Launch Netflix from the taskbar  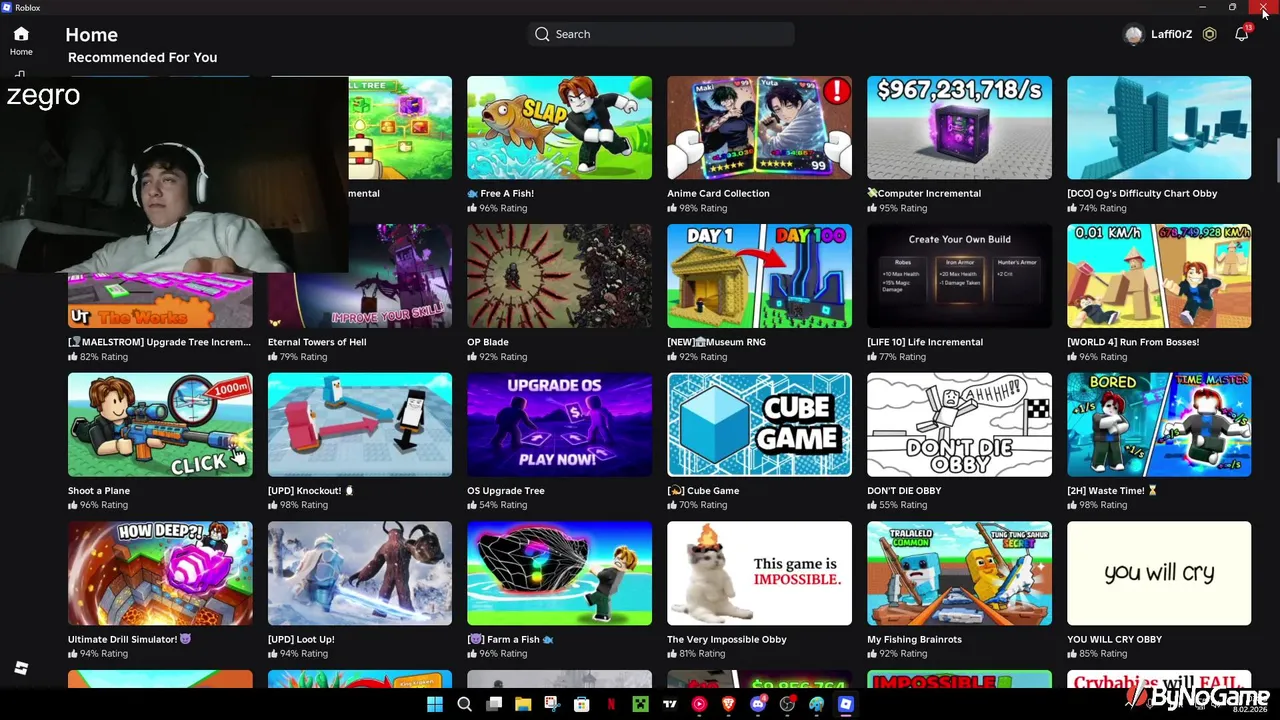611,704
